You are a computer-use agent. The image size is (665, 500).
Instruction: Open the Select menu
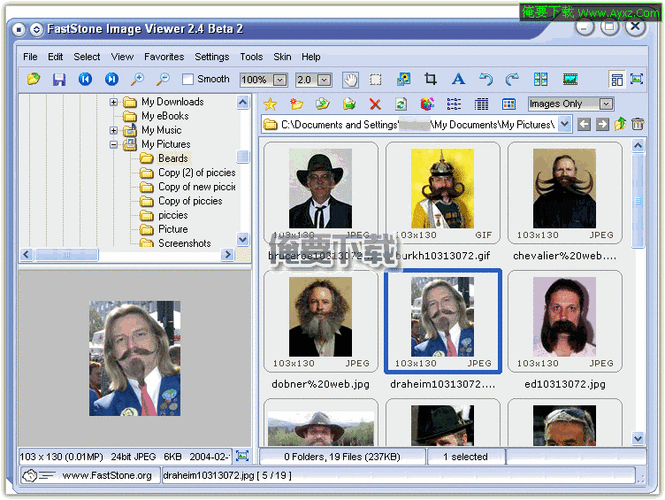tap(87, 57)
